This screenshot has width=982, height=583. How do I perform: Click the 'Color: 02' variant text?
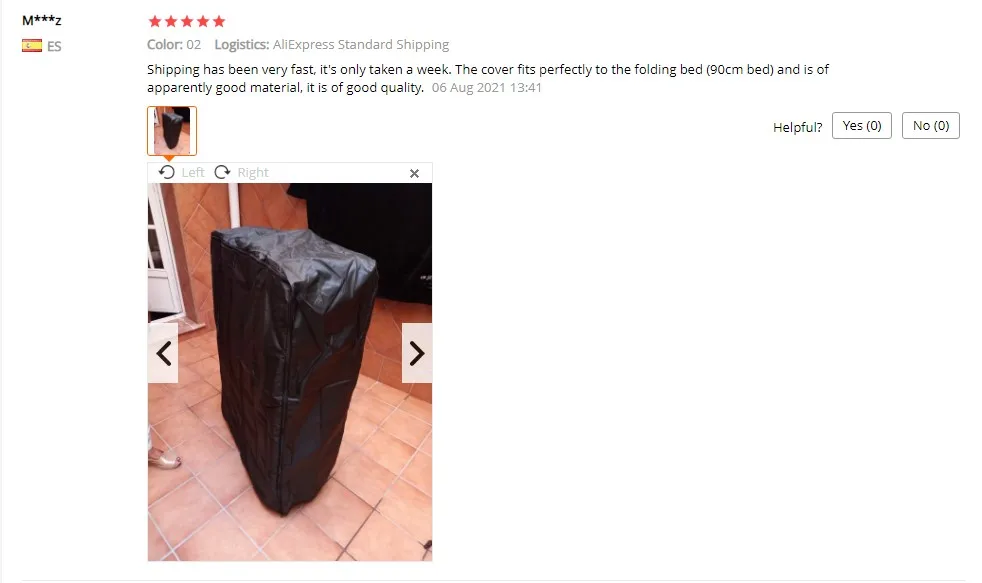coord(174,44)
